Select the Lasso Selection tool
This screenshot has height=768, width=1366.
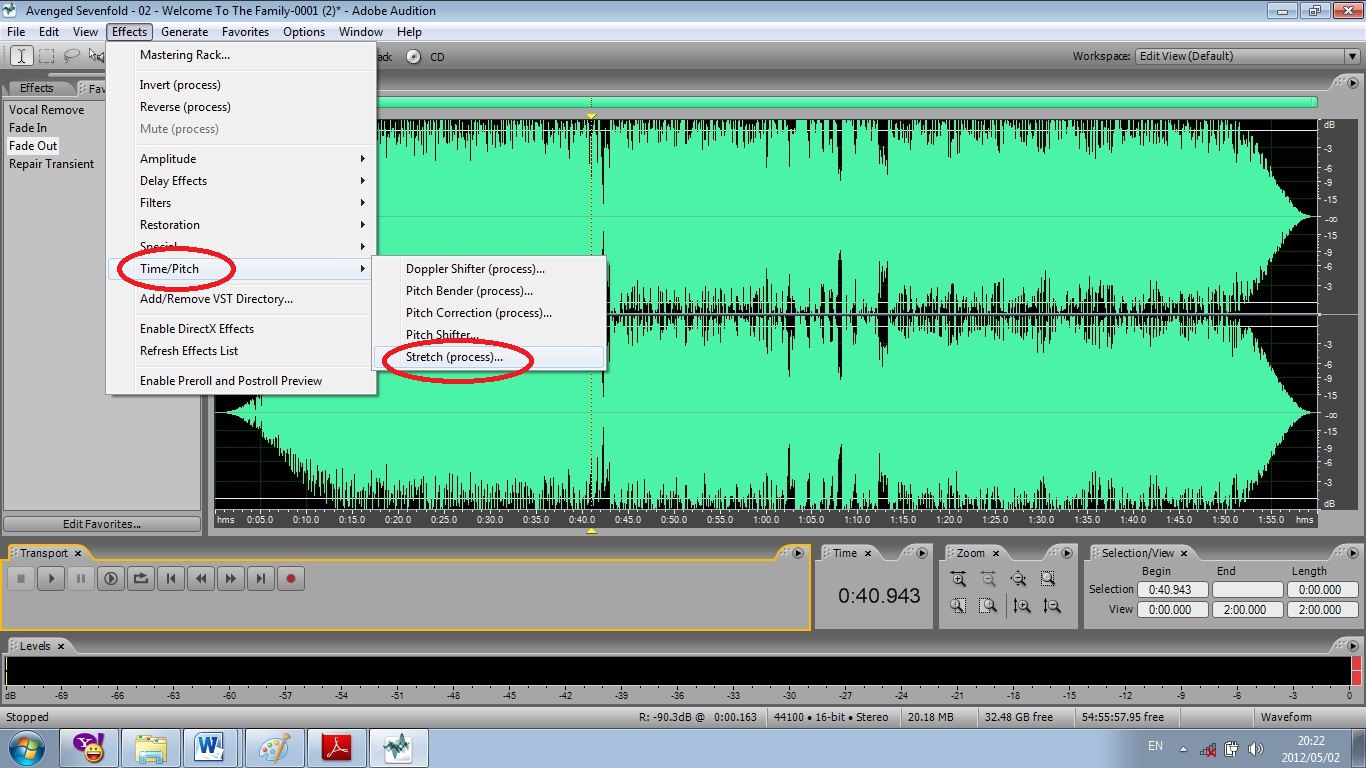point(72,56)
